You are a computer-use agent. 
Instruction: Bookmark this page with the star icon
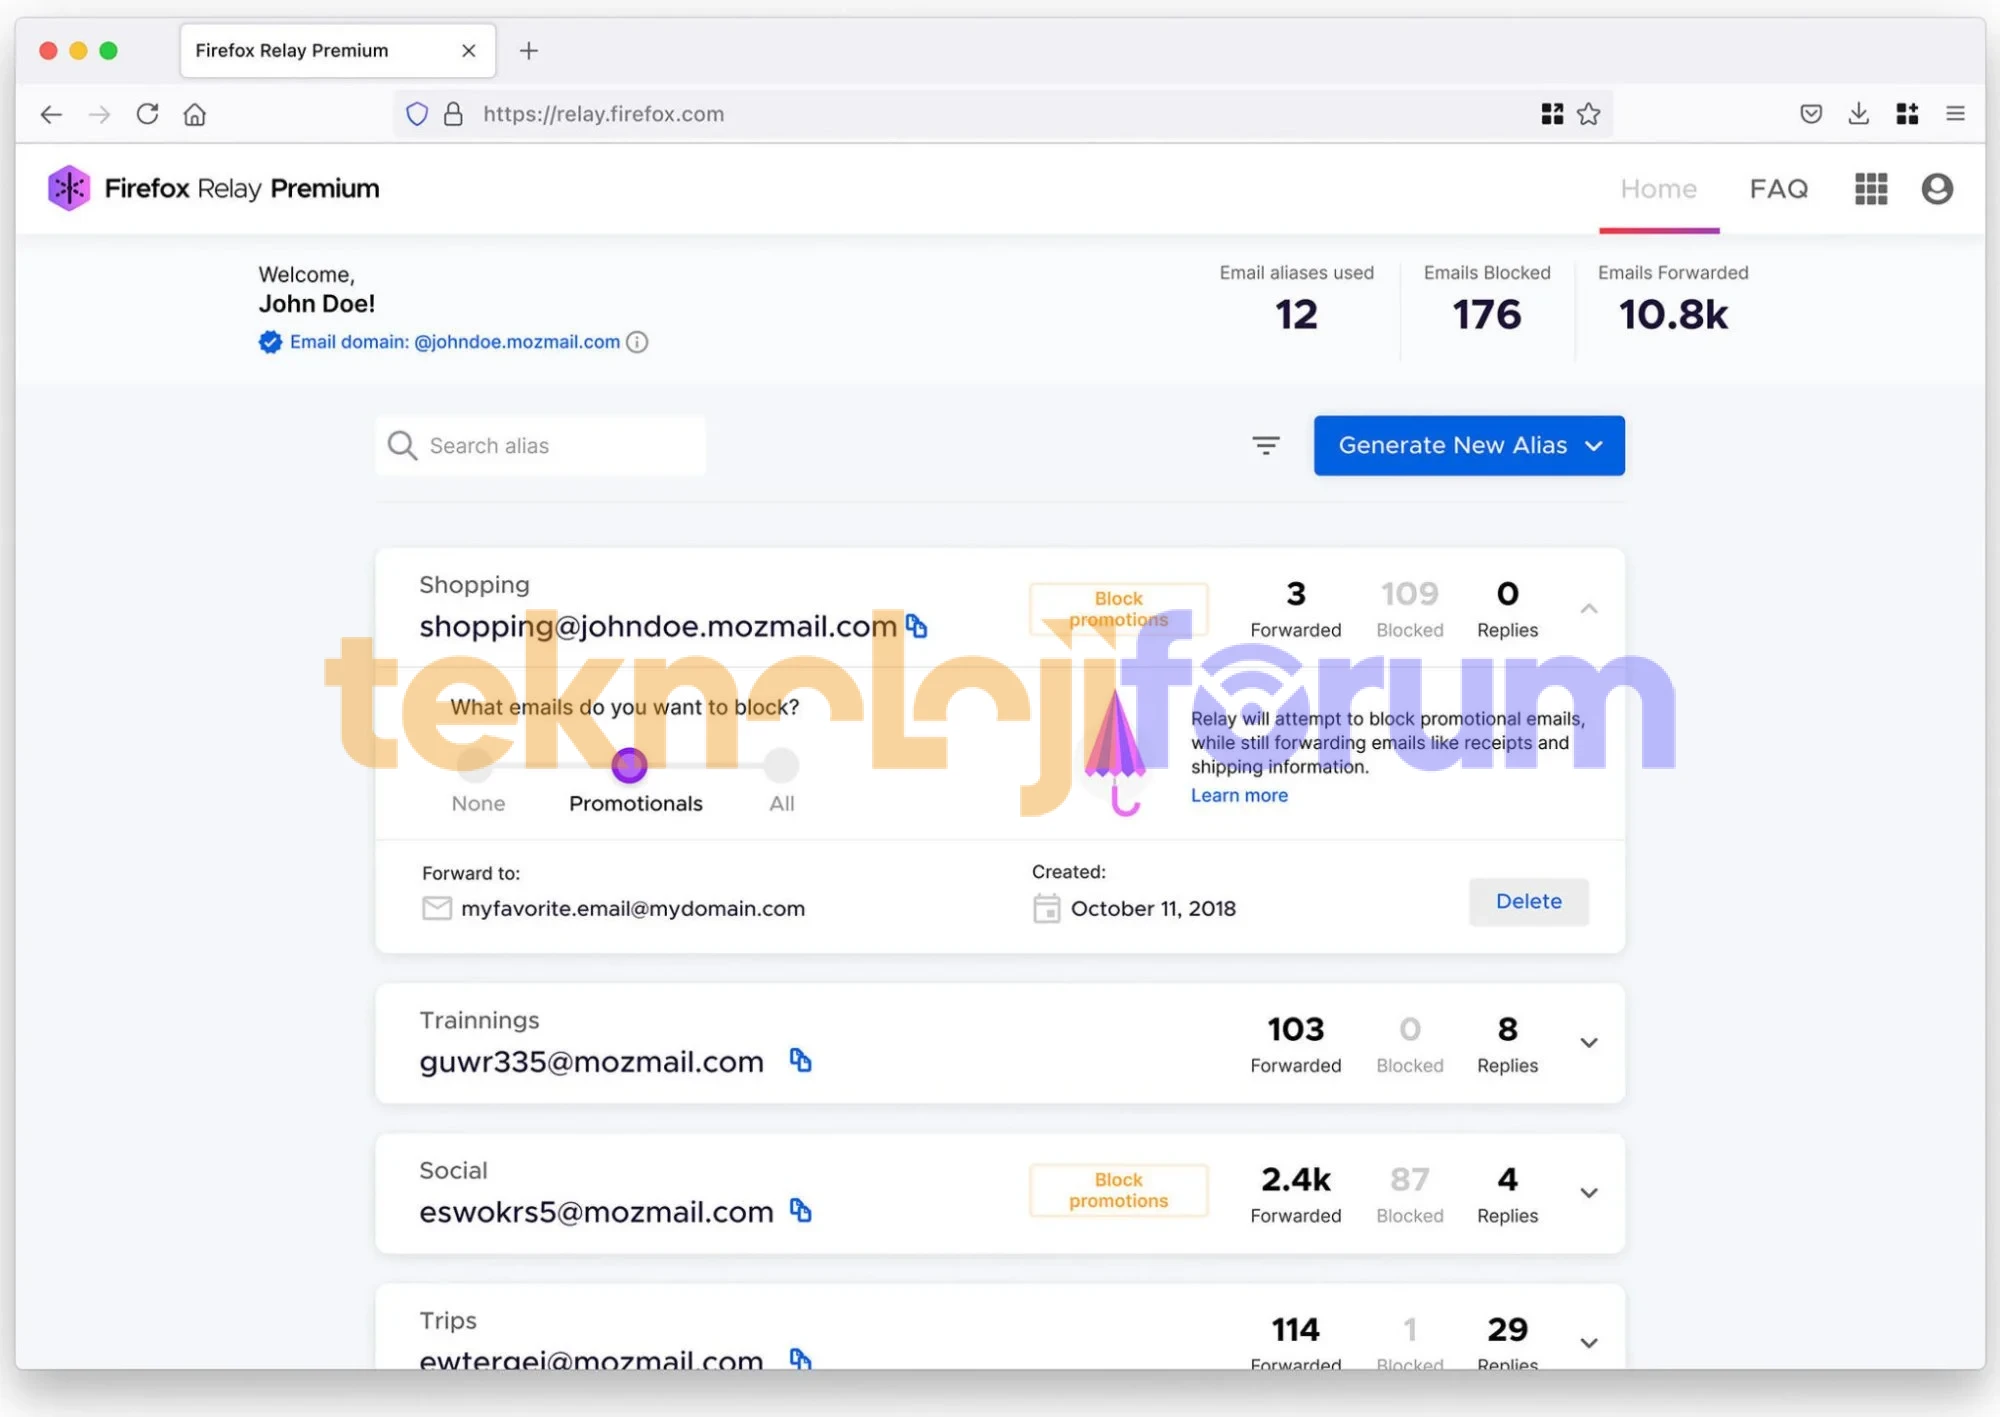[x=1588, y=114]
